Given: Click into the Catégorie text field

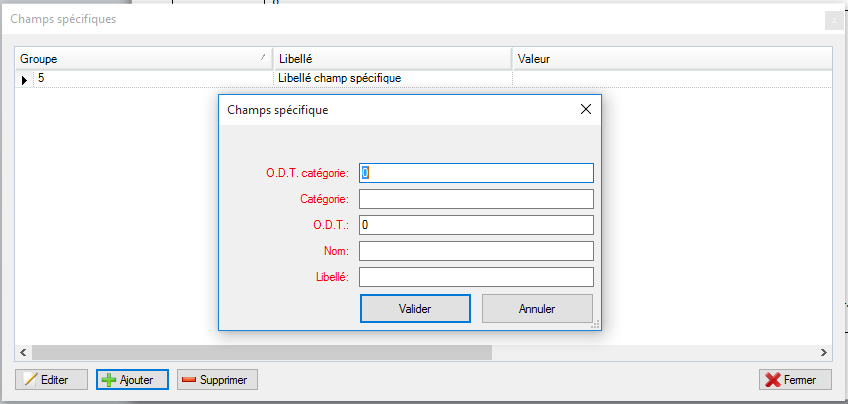Looking at the screenshot, I should pyautogui.click(x=476, y=199).
